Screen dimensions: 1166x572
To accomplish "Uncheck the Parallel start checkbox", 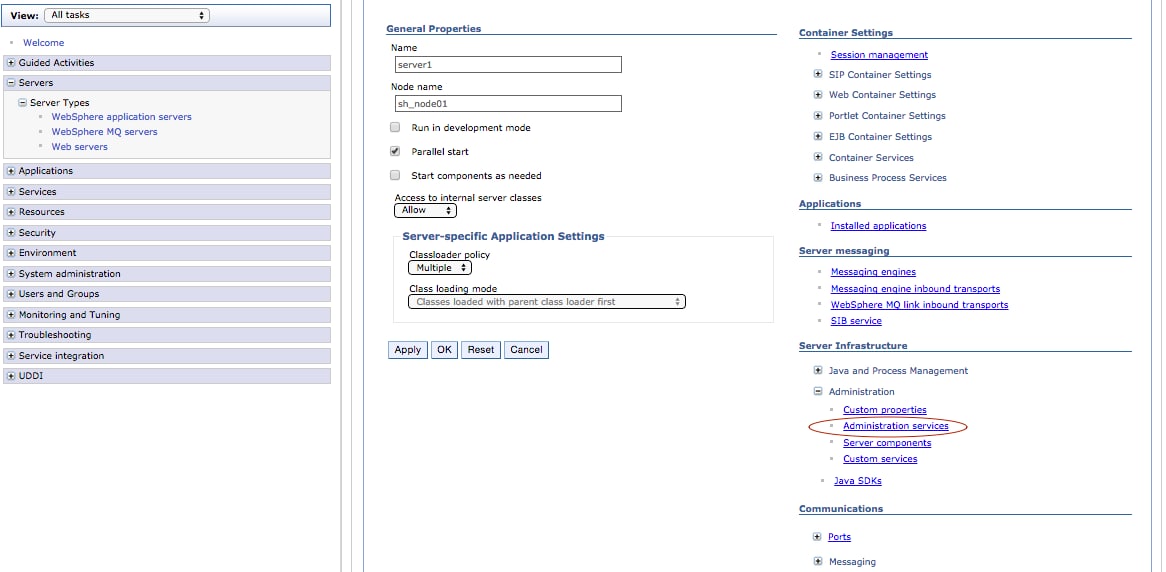I will click(x=395, y=152).
